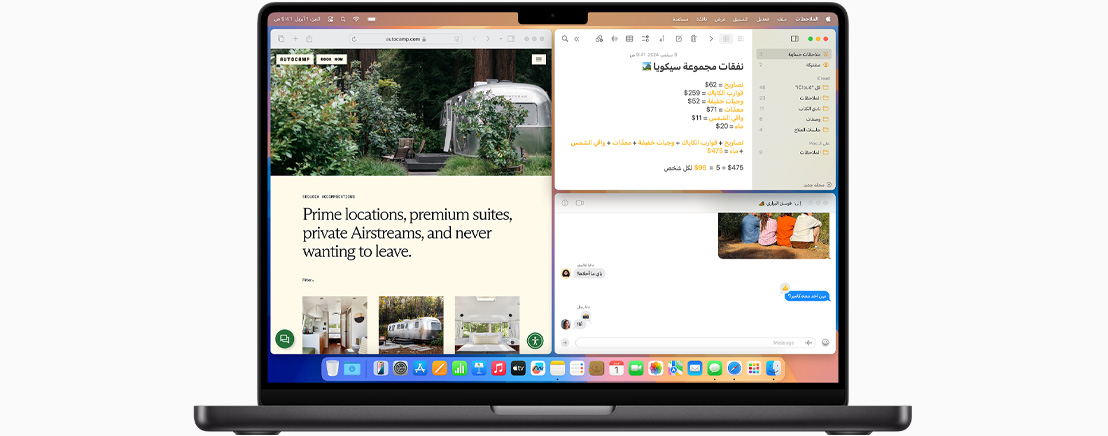Screen dimensions: 1108x436
Task: Toggle the Notes sidebar panel
Action: tap(794, 39)
